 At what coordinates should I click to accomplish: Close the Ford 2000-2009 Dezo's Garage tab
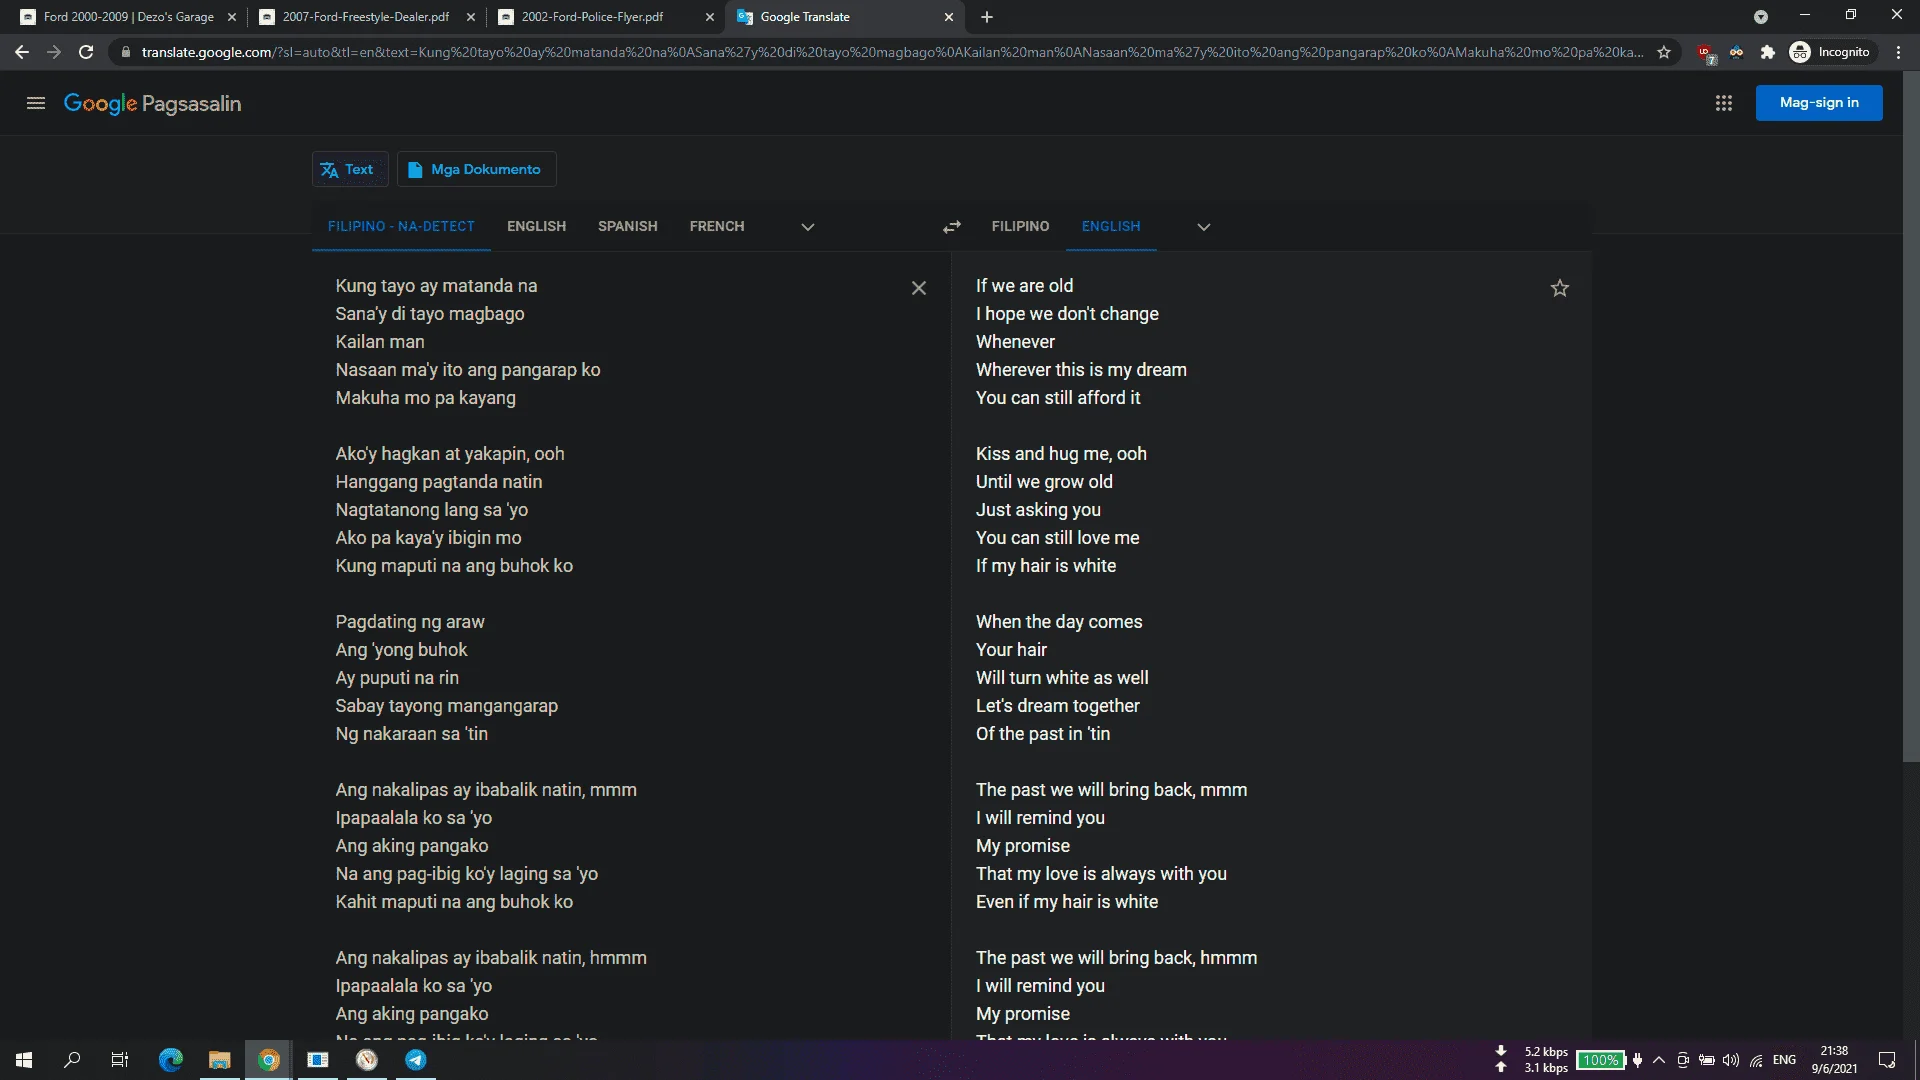tap(232, 17)
